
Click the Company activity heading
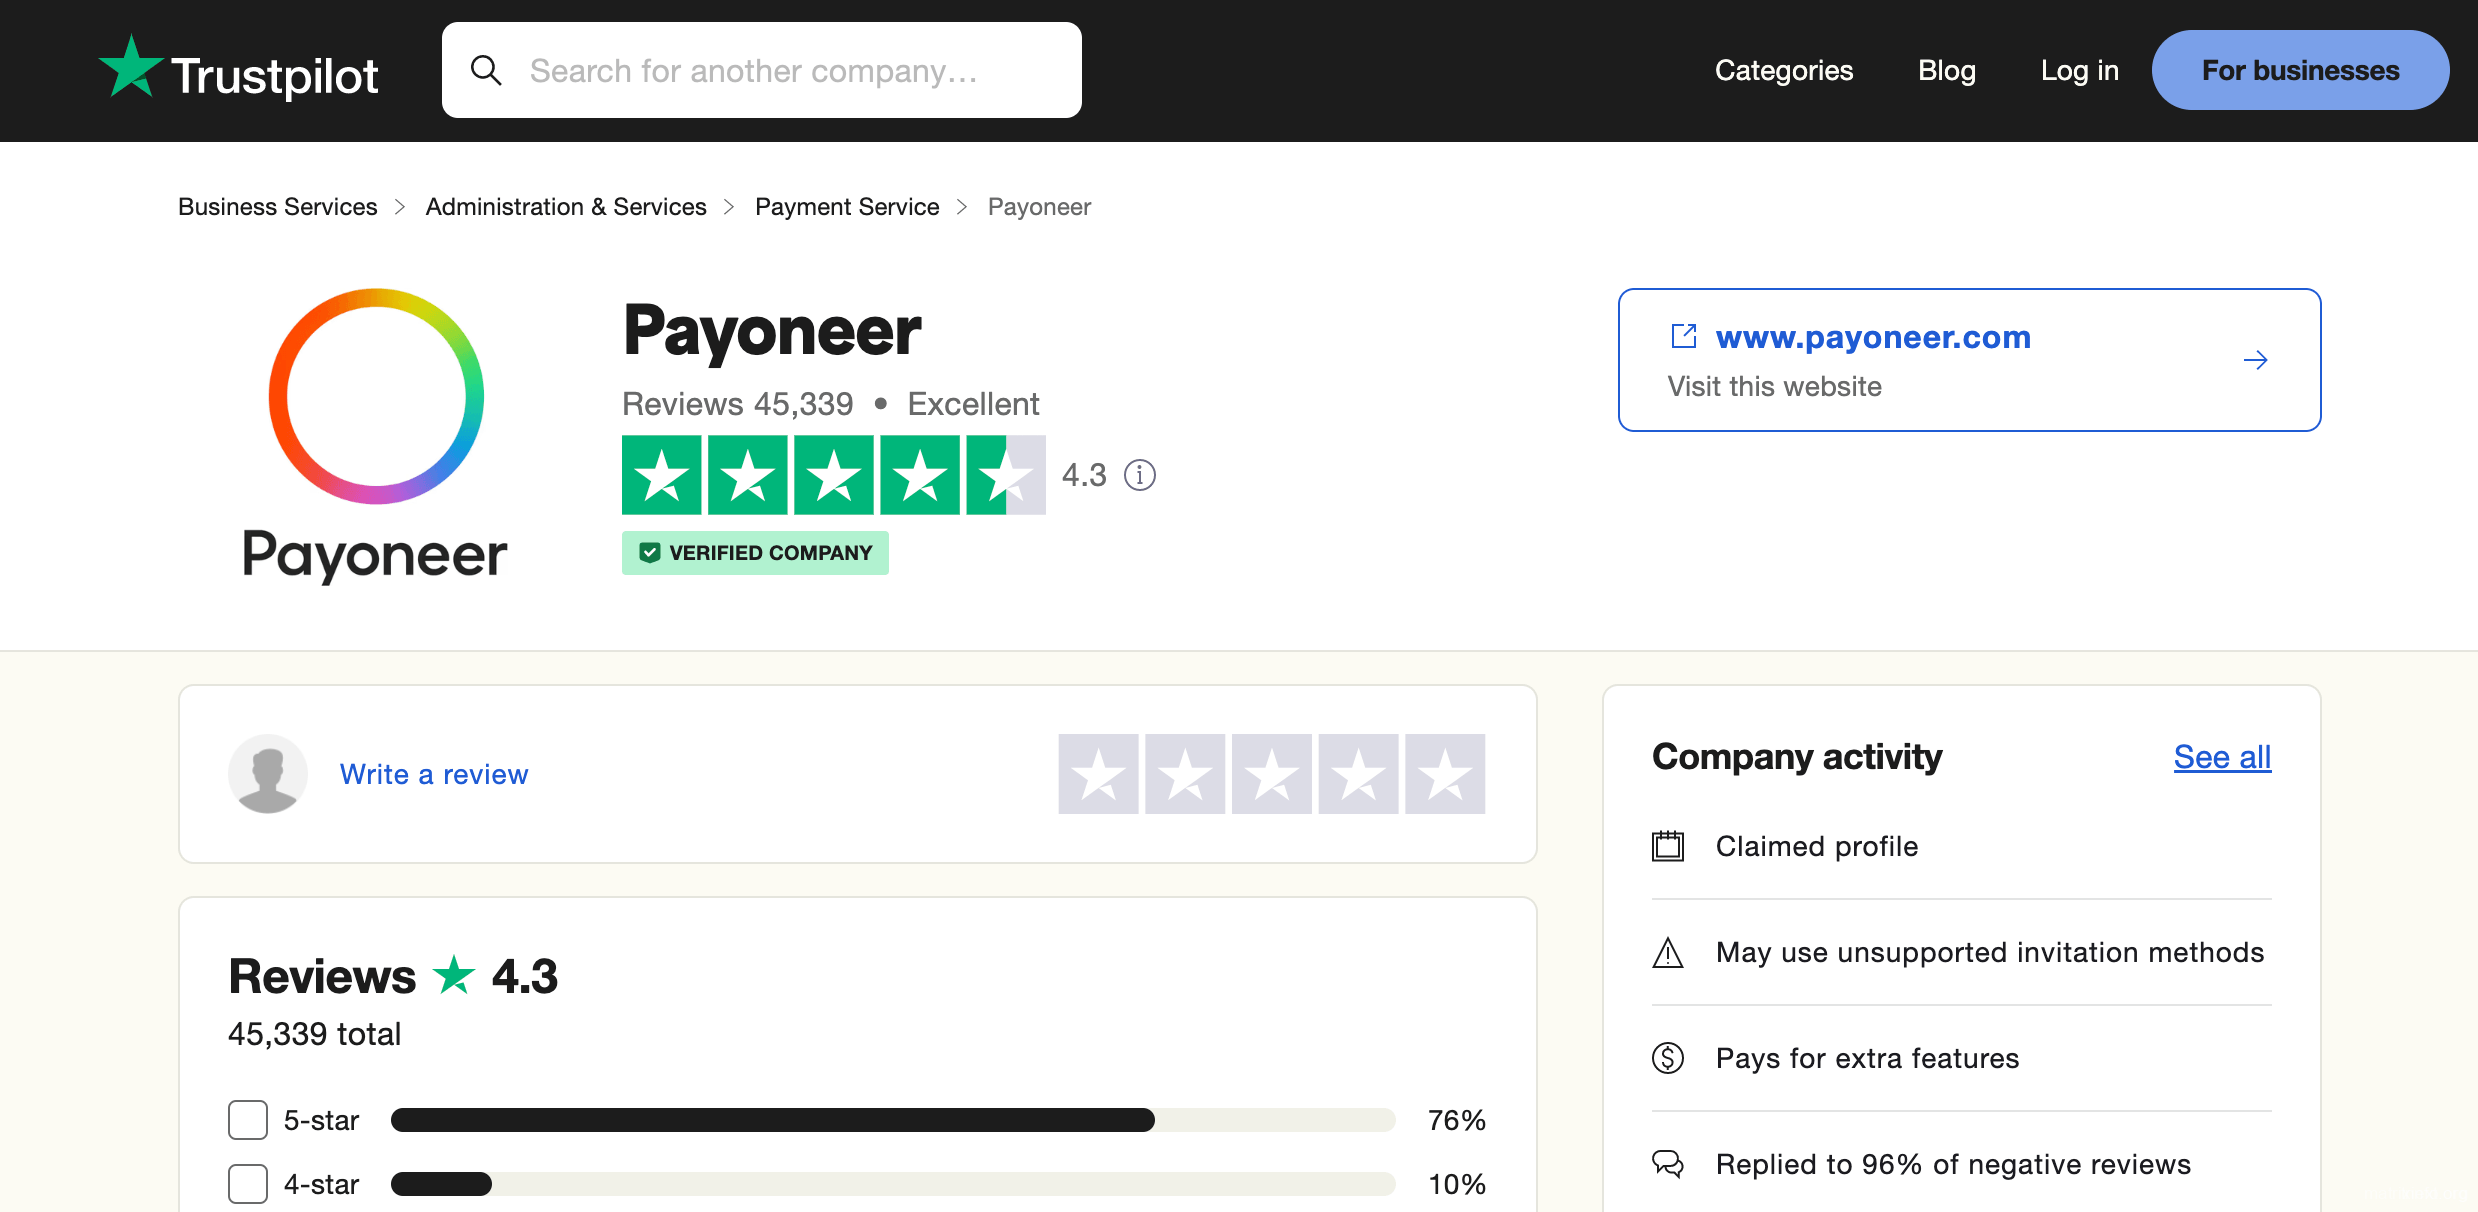click(x=1797, y=757)
